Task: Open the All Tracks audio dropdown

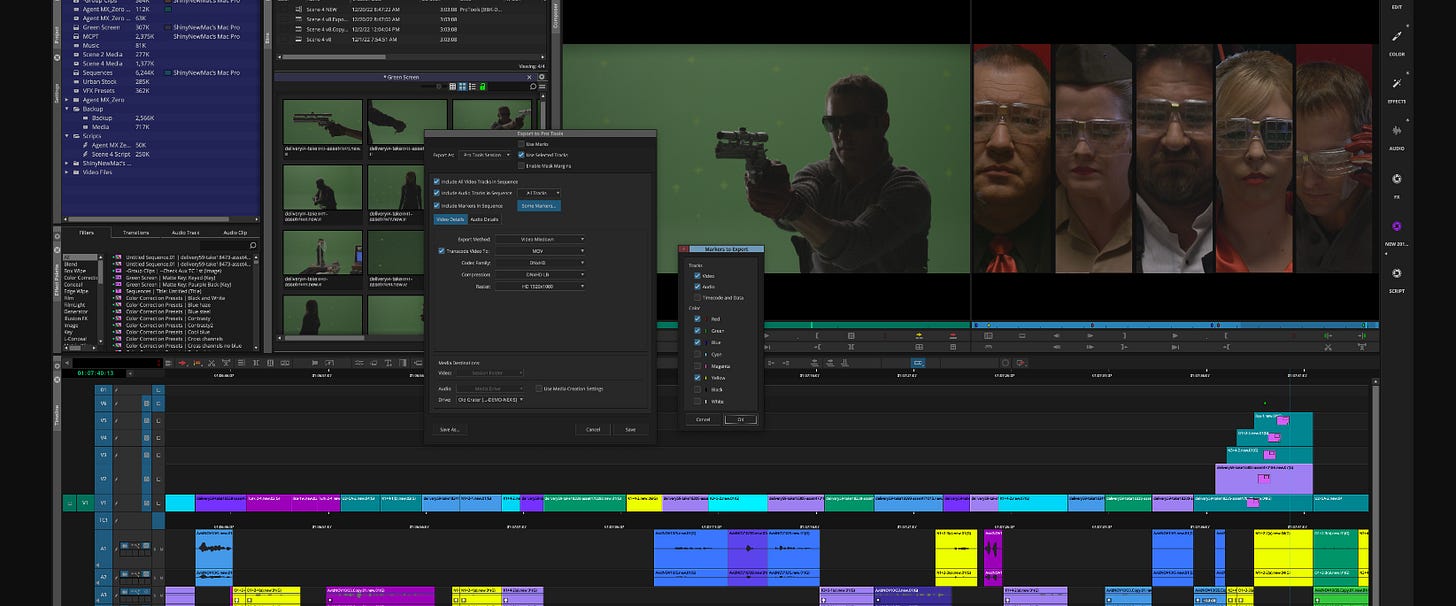Action: point(539,193)
